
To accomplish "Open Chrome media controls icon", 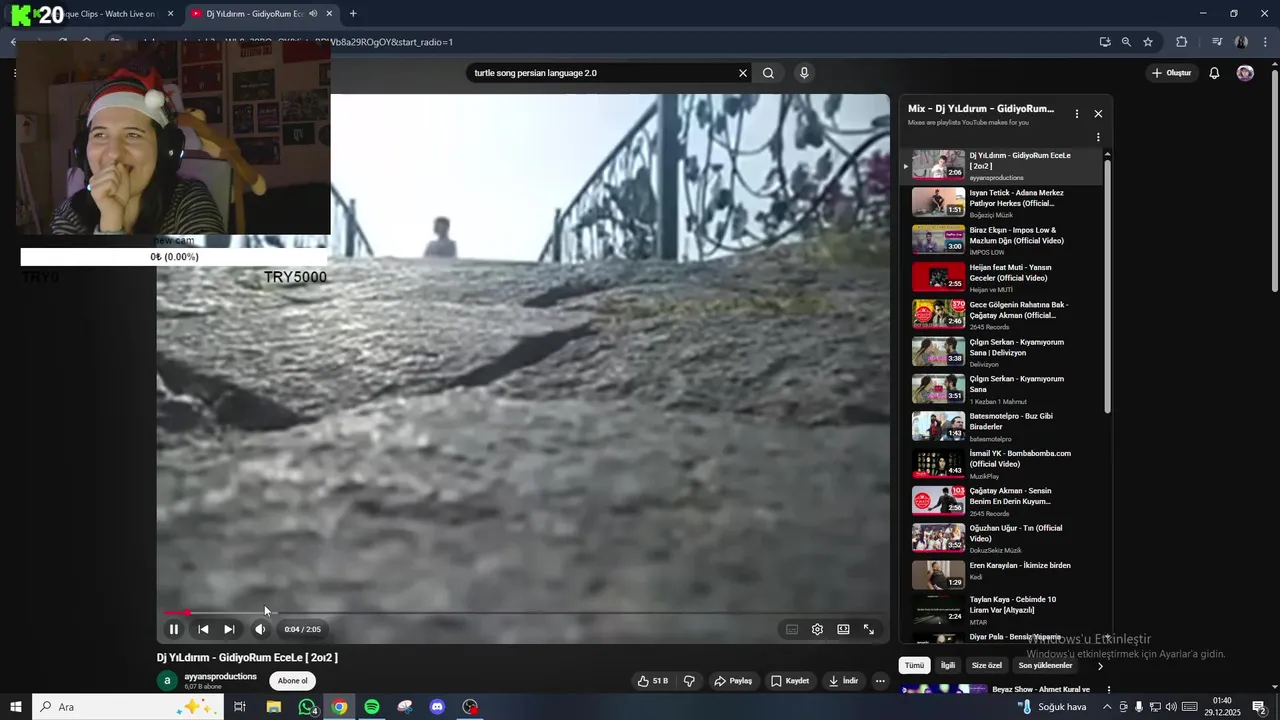I will [1217, 42].
